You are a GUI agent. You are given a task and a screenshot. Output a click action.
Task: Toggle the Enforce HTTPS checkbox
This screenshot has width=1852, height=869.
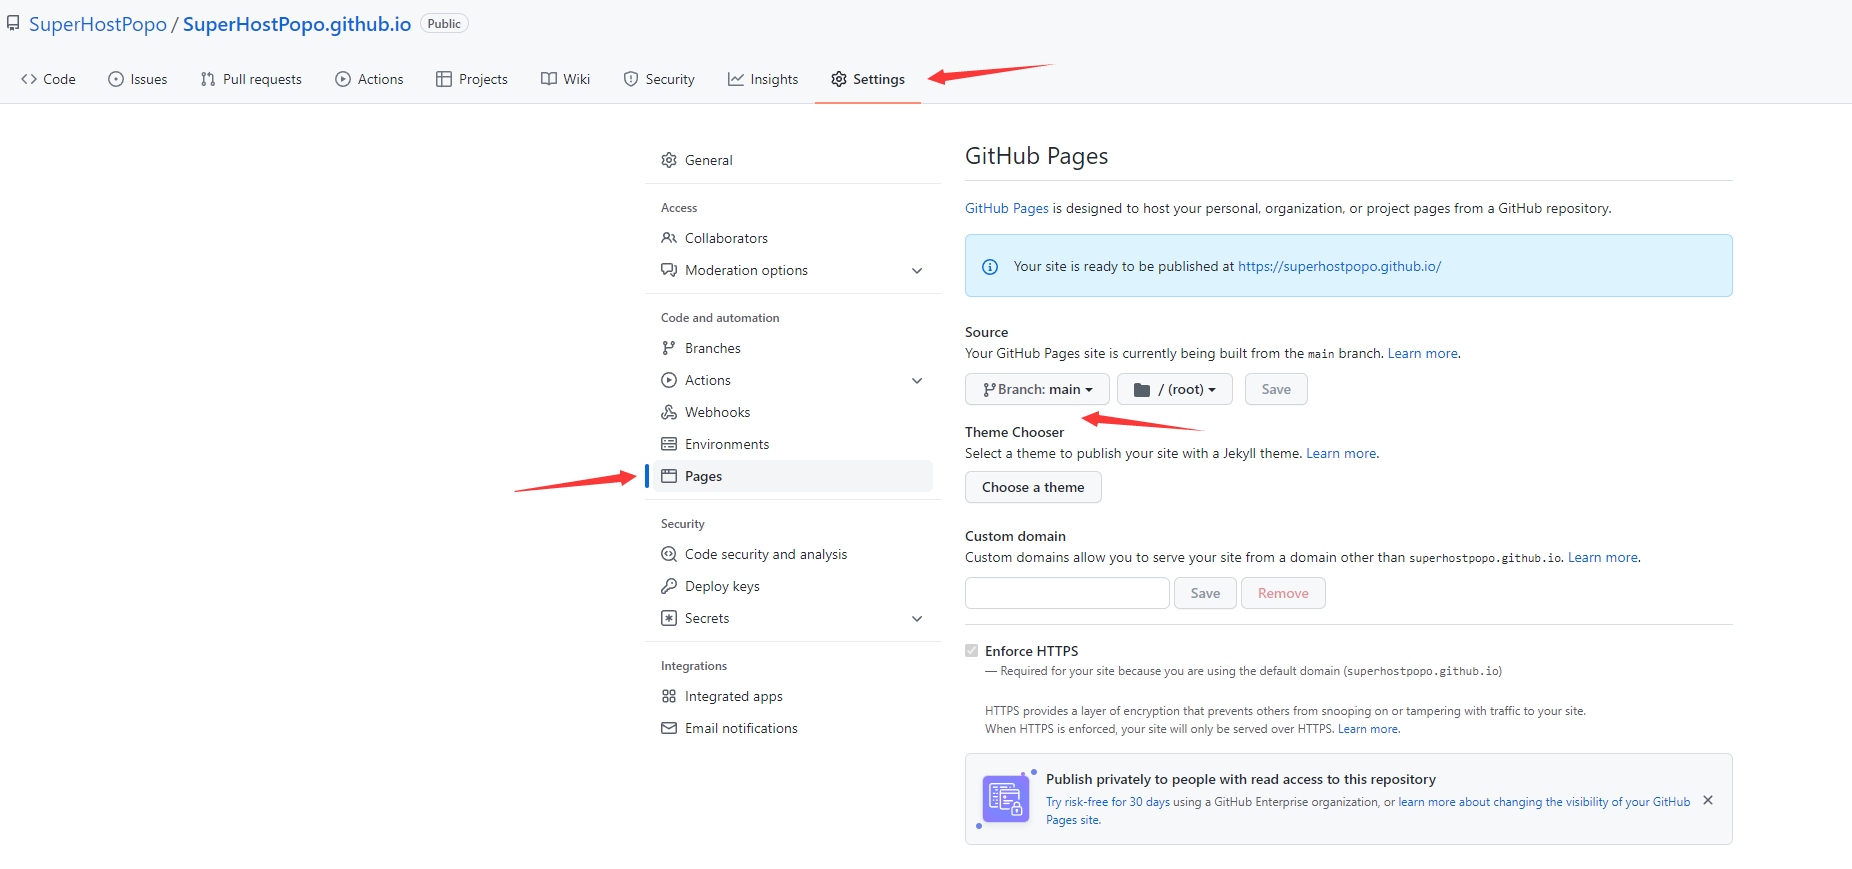point(971,651)
